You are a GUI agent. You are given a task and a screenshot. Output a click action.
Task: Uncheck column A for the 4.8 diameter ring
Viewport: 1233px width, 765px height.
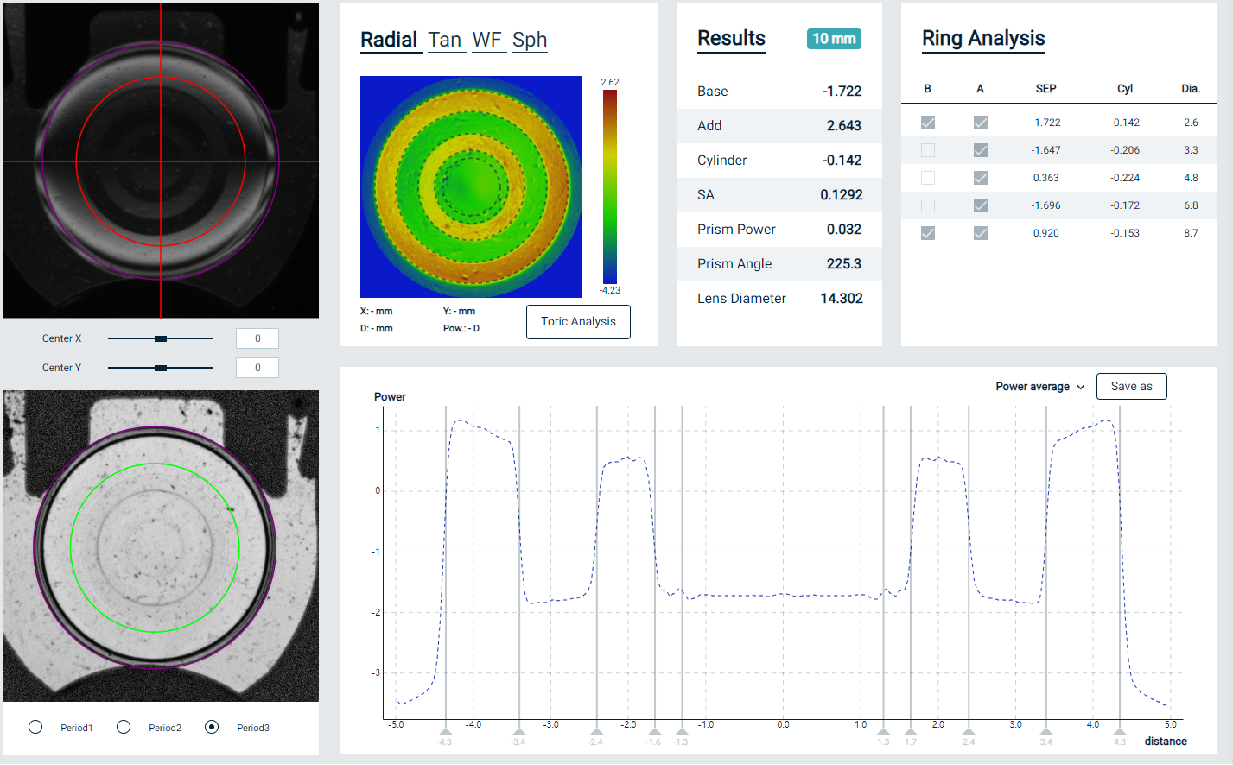click(x=981, y=178)
